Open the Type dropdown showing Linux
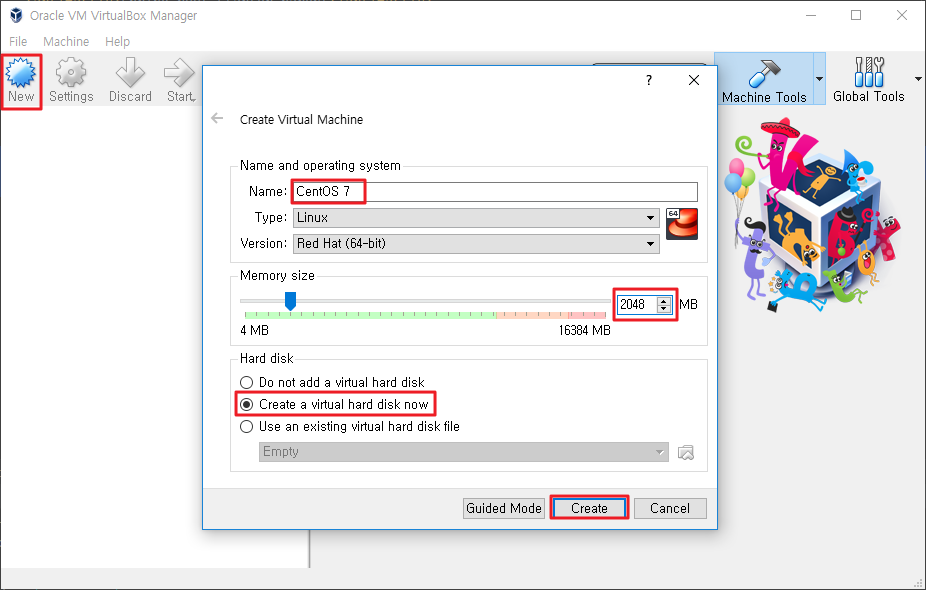This screenshot has width=926, height=590. [476, 217]
